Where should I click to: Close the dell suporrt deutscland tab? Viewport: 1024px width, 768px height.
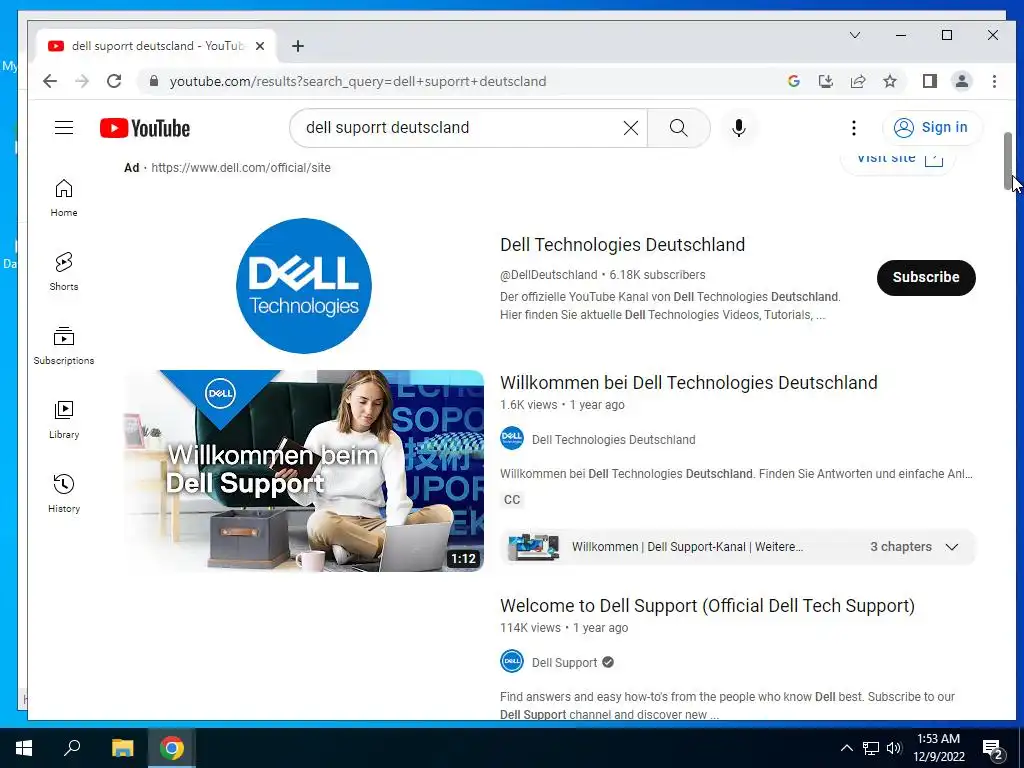[260, 46]
